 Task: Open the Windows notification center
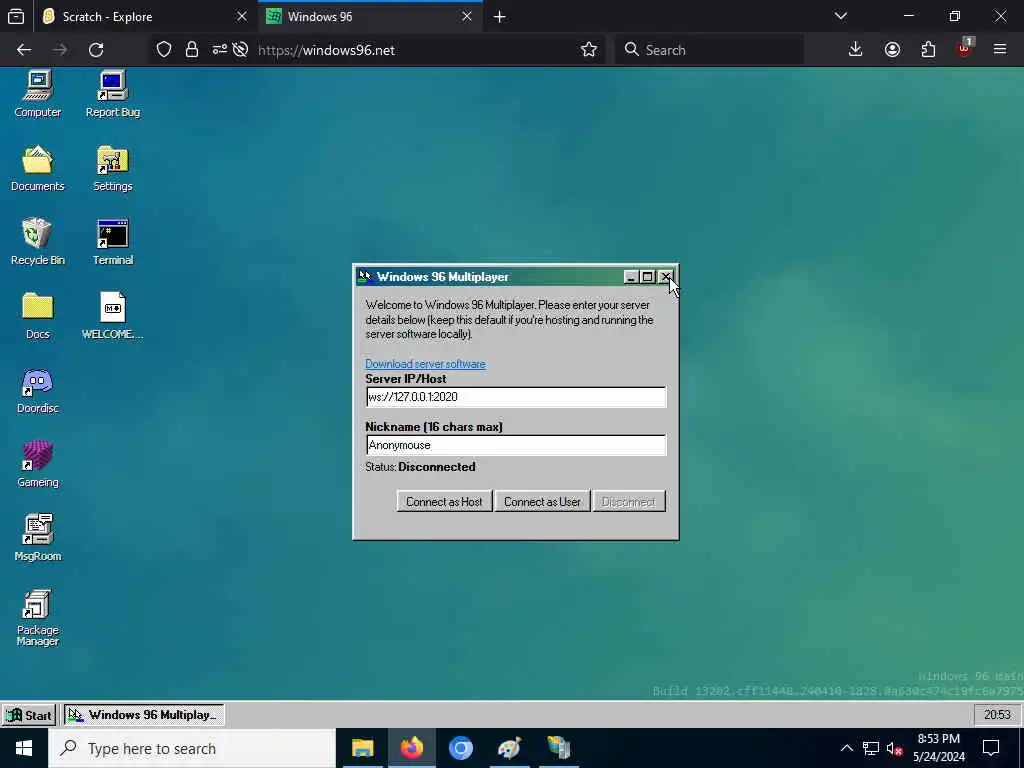pos(991,748)
